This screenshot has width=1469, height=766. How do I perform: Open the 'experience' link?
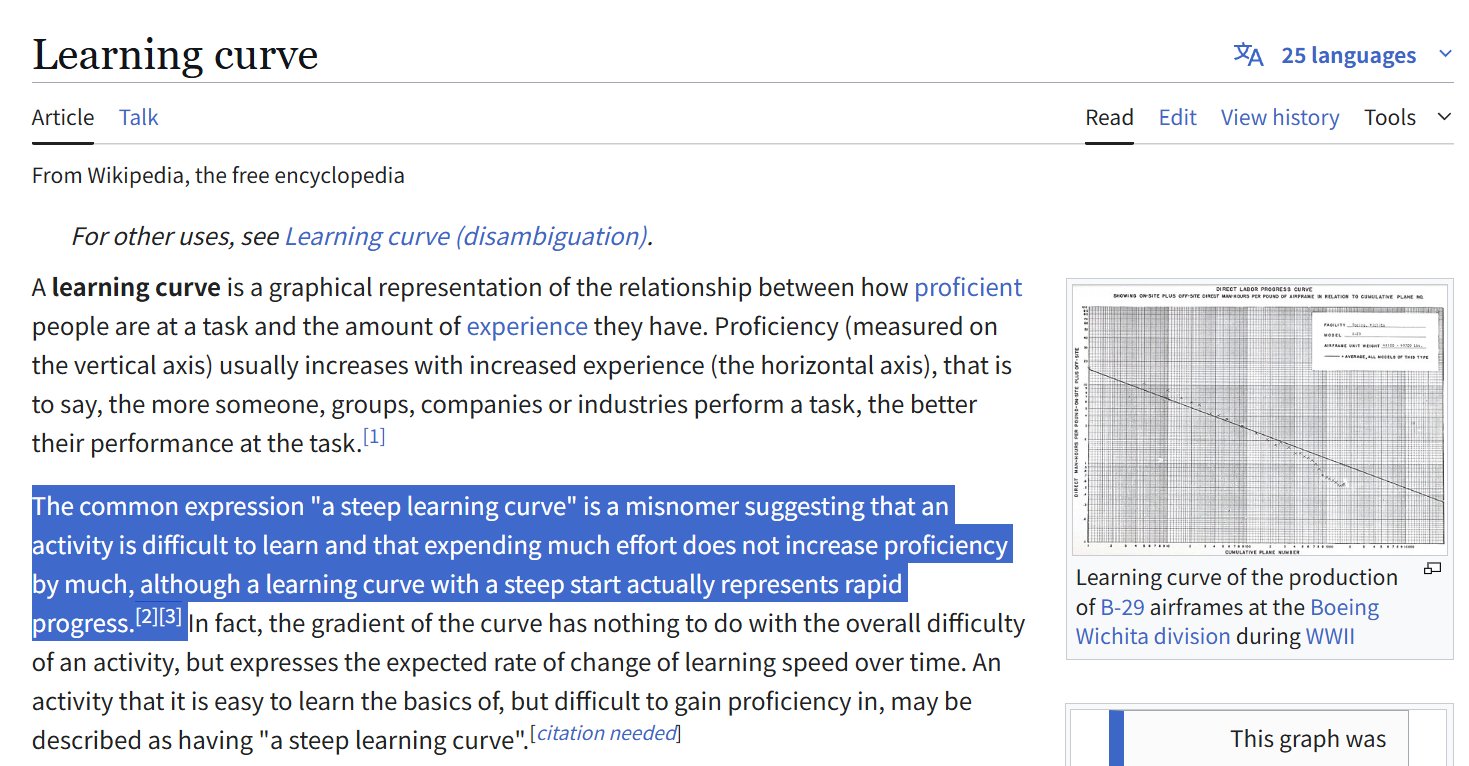[527, 327]
